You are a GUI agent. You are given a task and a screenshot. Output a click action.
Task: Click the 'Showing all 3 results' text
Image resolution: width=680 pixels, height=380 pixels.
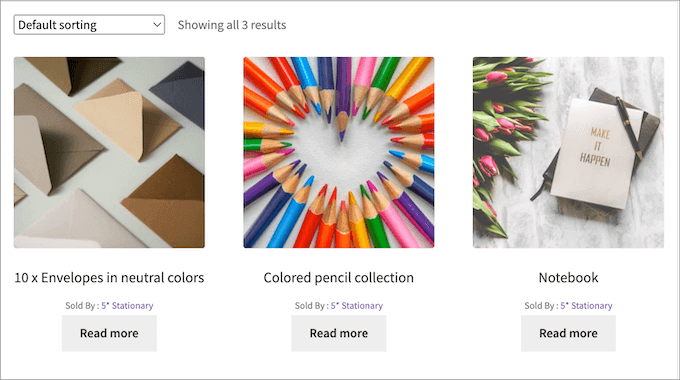pyautogui.click(x=232, y=25)
